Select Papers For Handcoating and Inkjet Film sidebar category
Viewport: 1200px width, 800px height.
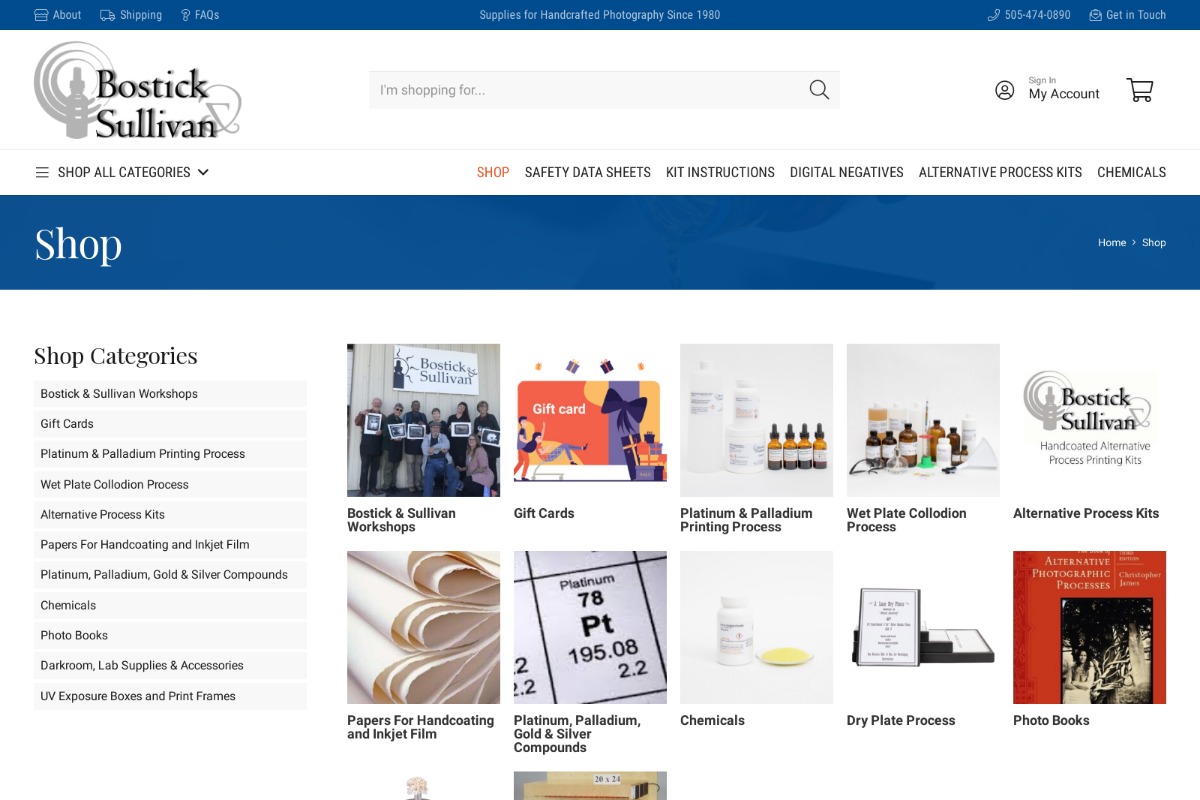170,545
